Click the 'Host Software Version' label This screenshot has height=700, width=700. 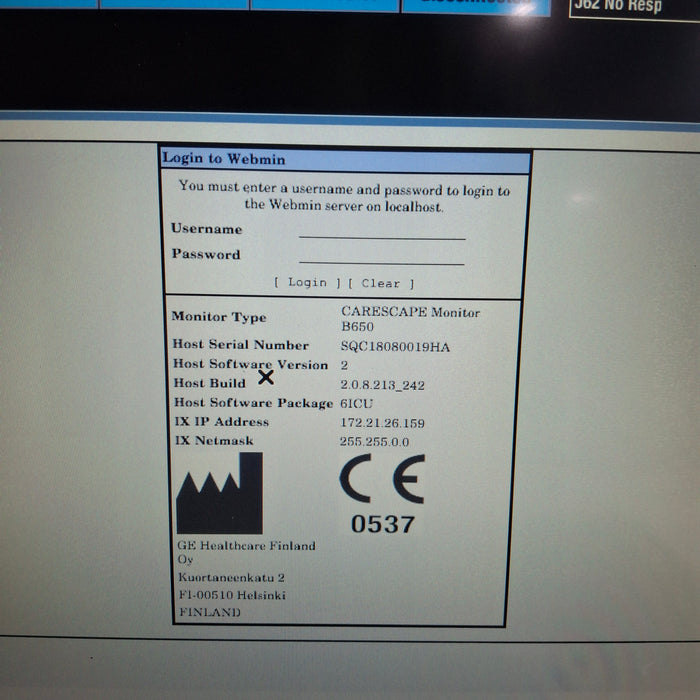coord(250,364)
